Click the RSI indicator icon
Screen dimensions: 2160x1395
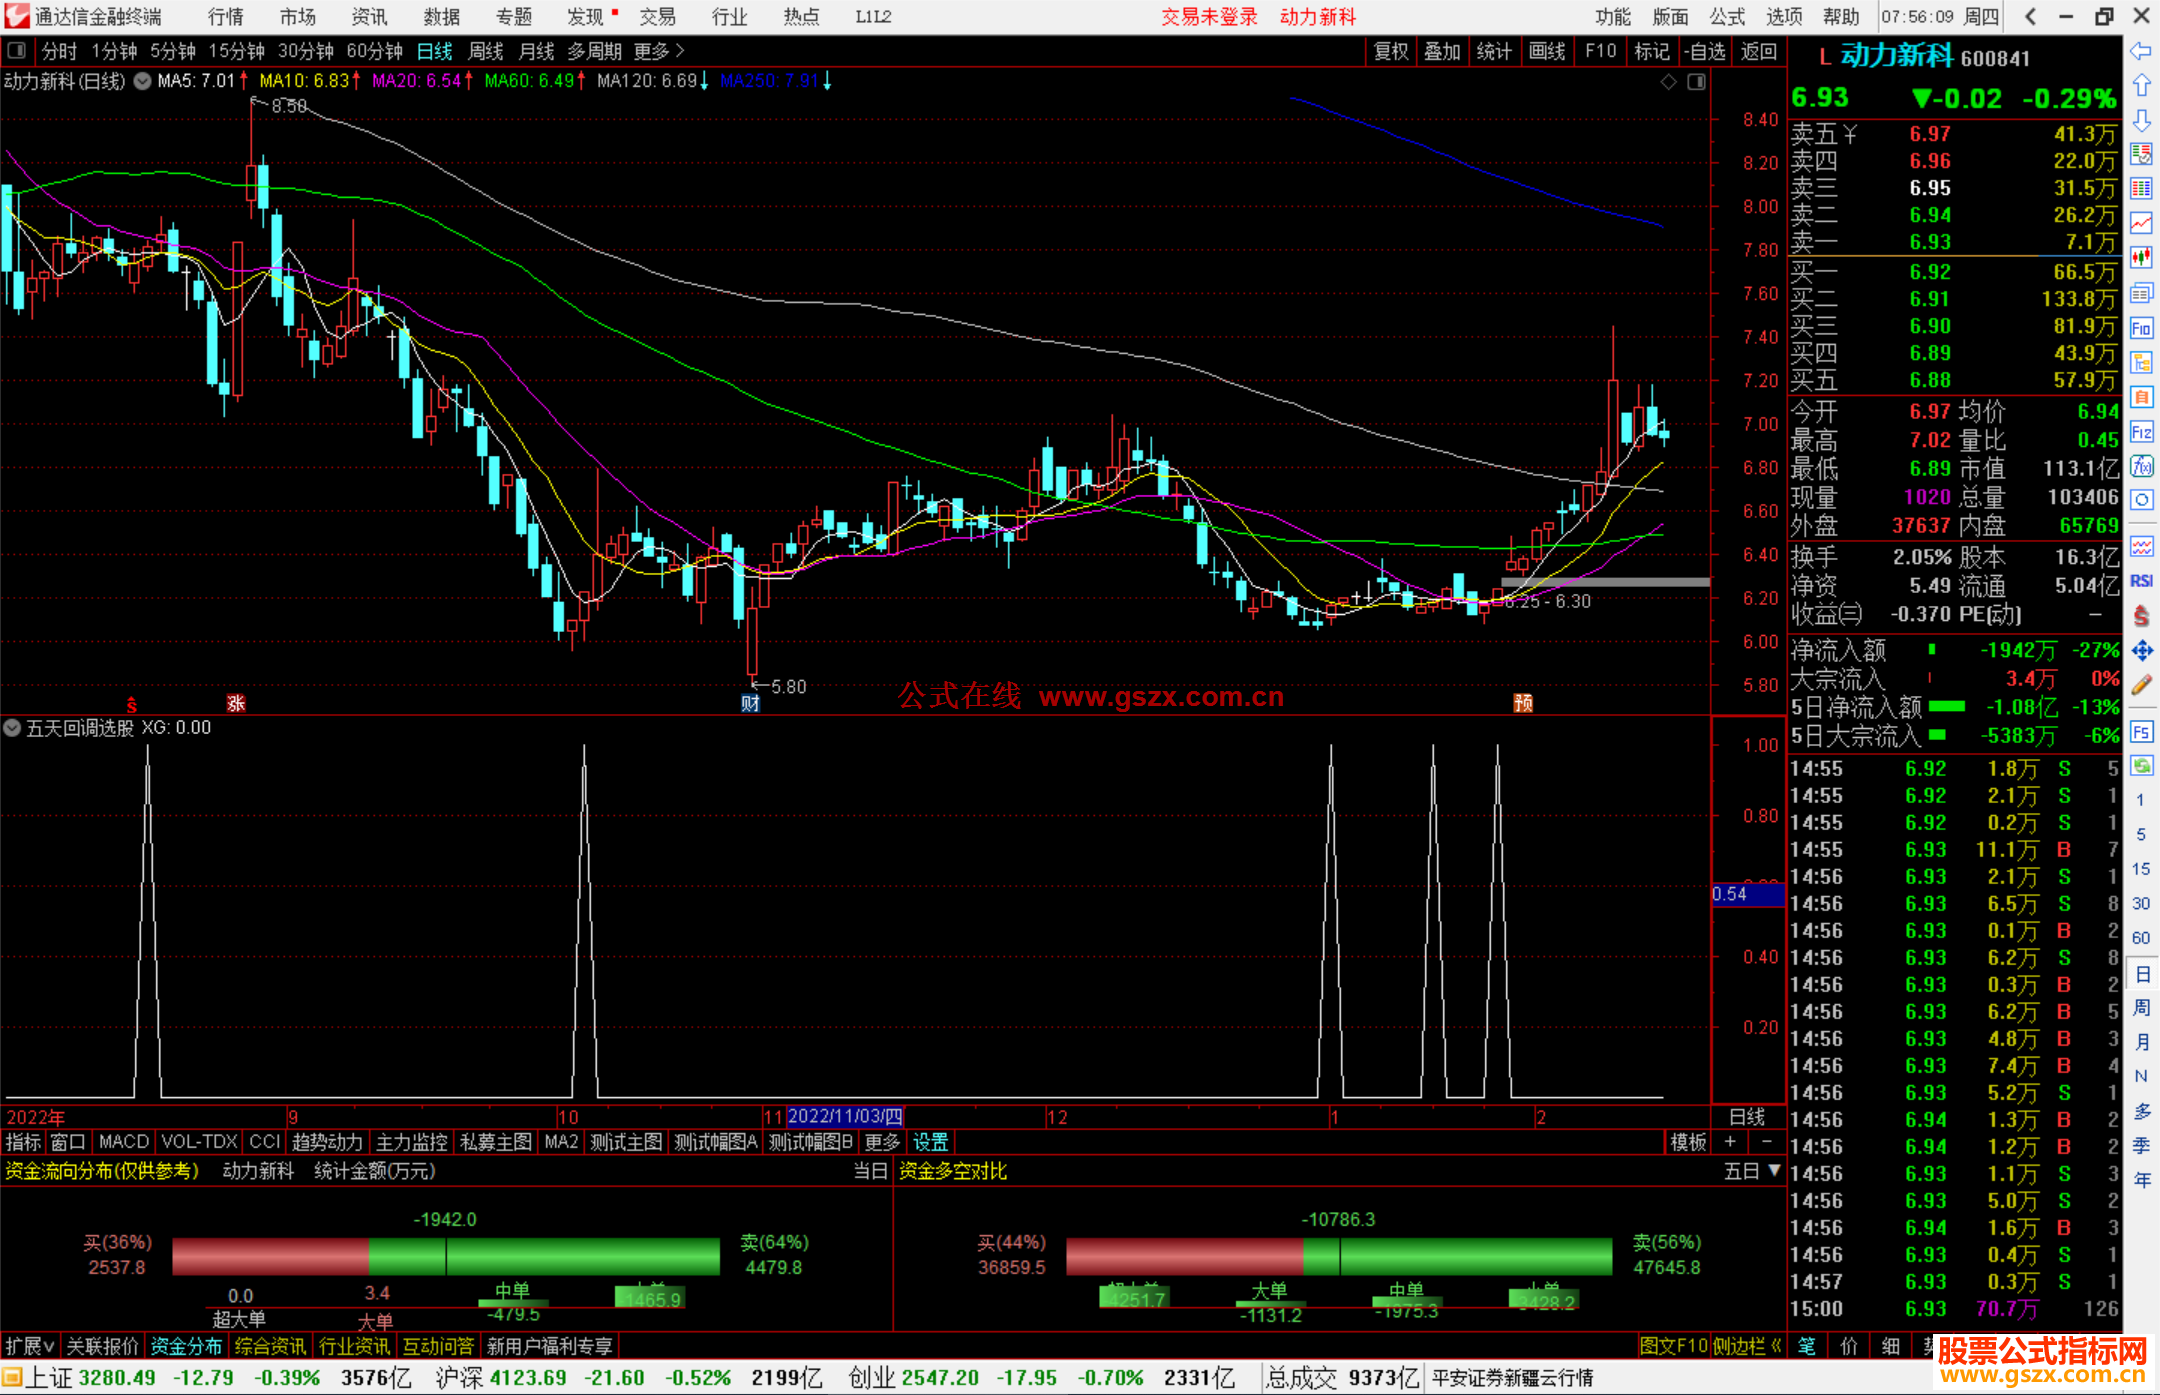(2141, 581)
